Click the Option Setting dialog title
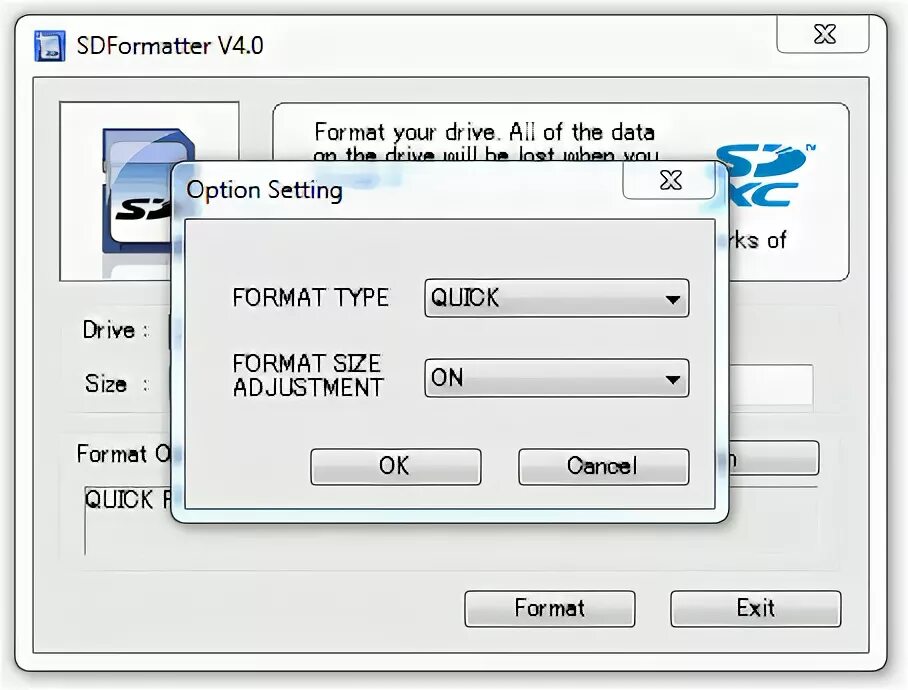This screenshot has width=908, height=690. pyautogui.click(x=264, y=190)
